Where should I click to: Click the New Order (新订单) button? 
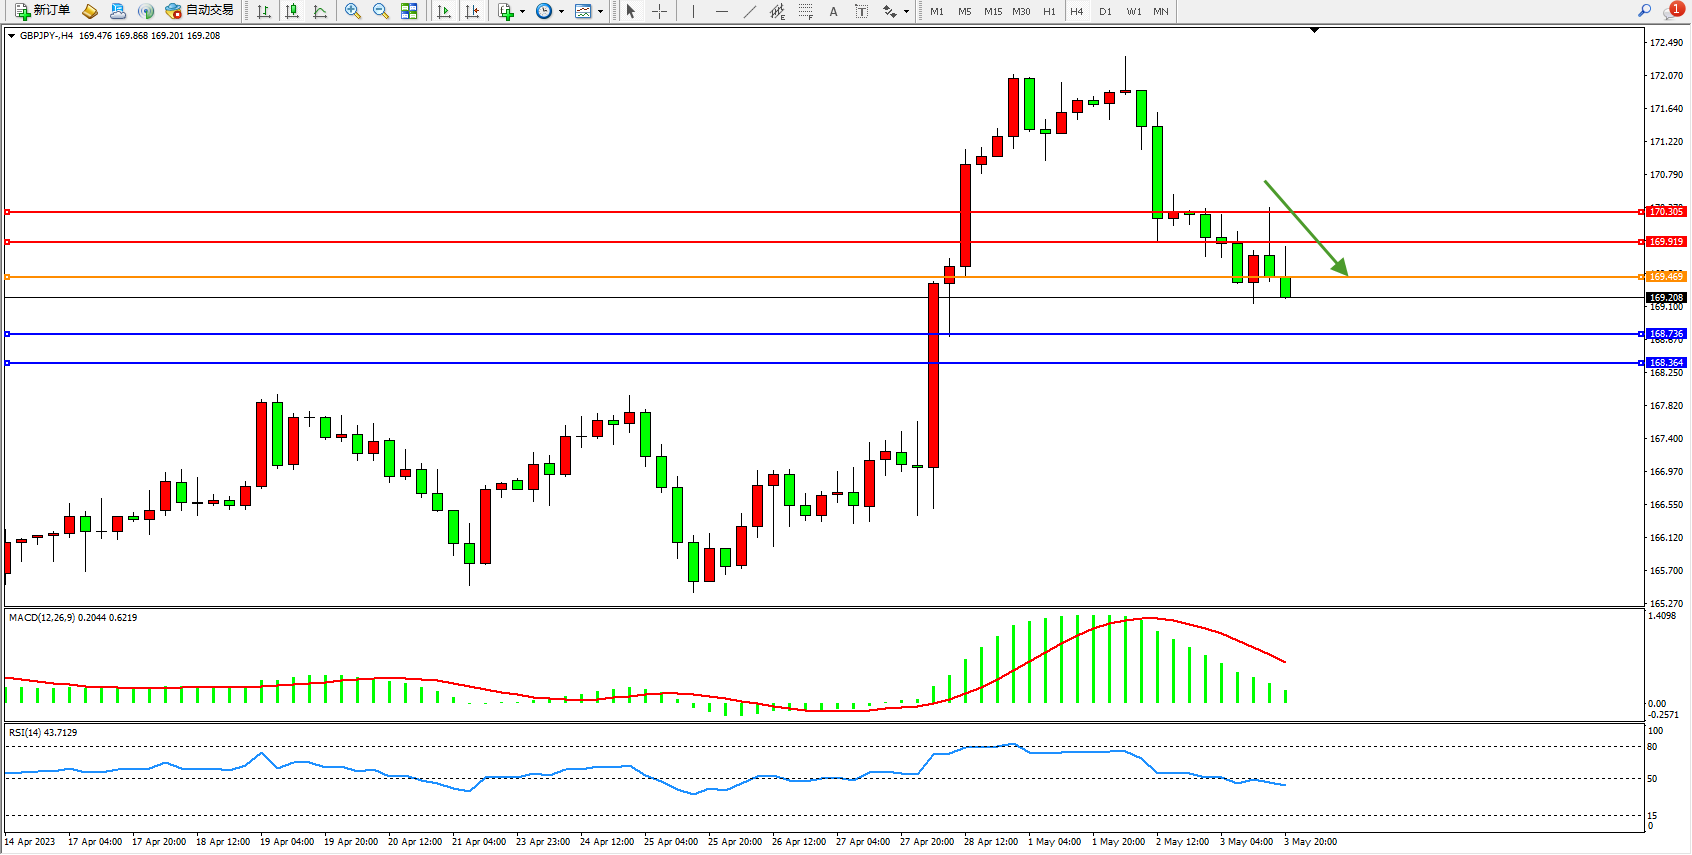[43, 11]
